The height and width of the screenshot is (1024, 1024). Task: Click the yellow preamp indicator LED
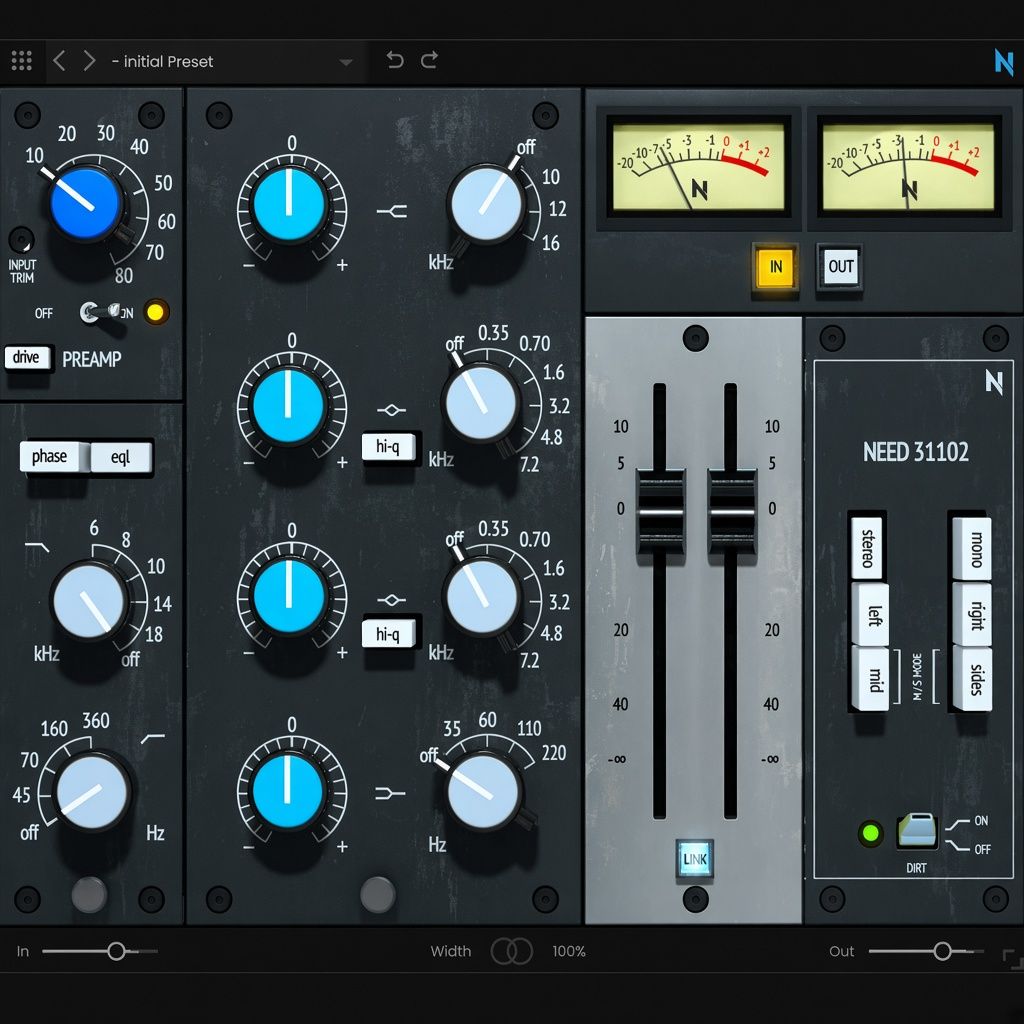tap(155, 312)
